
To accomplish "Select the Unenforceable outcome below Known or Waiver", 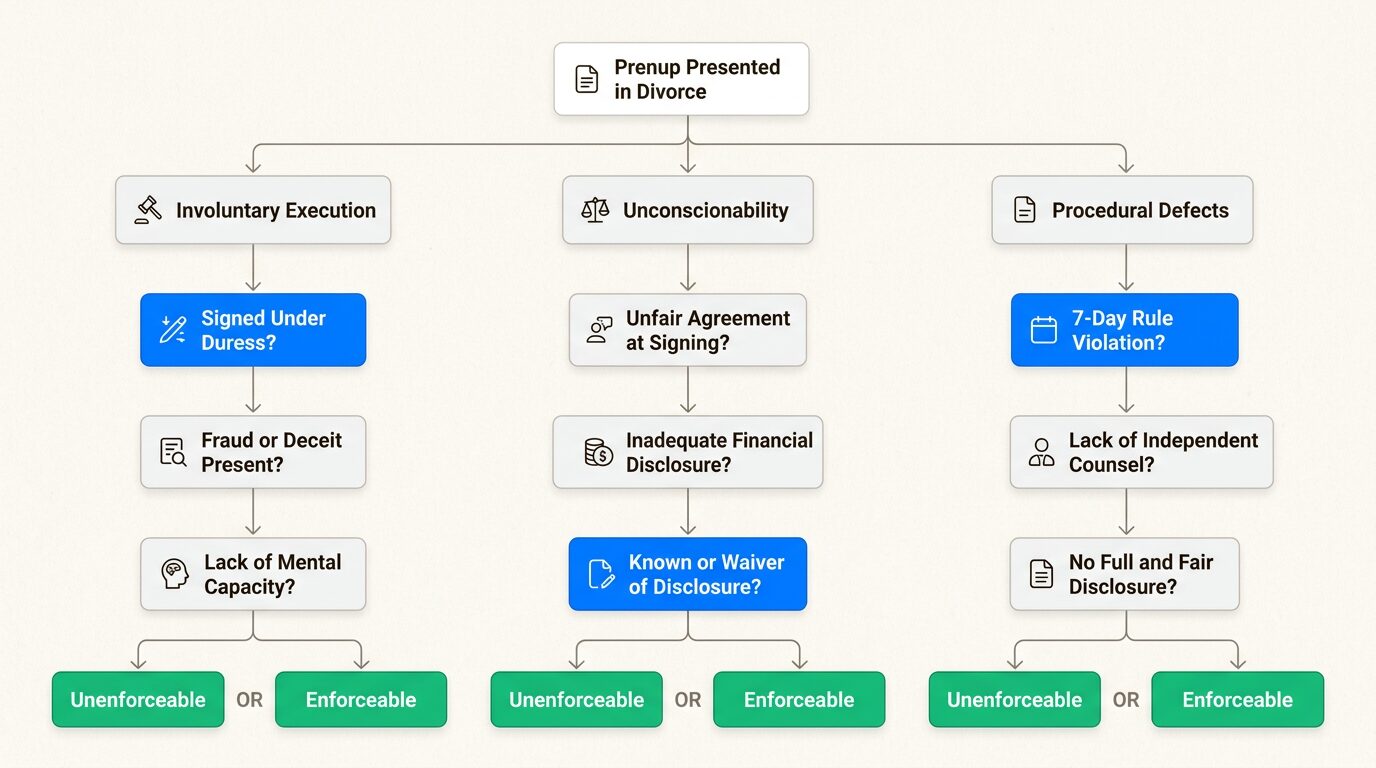I will point(576,700).
